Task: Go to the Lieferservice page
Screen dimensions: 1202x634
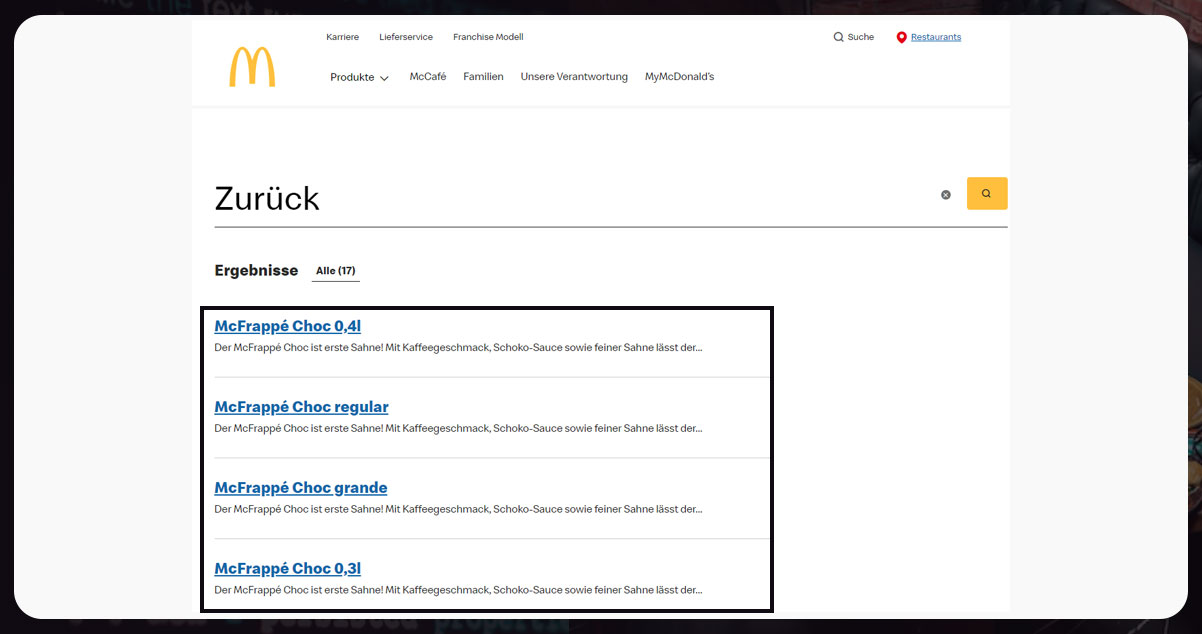Action: [406, 37]
